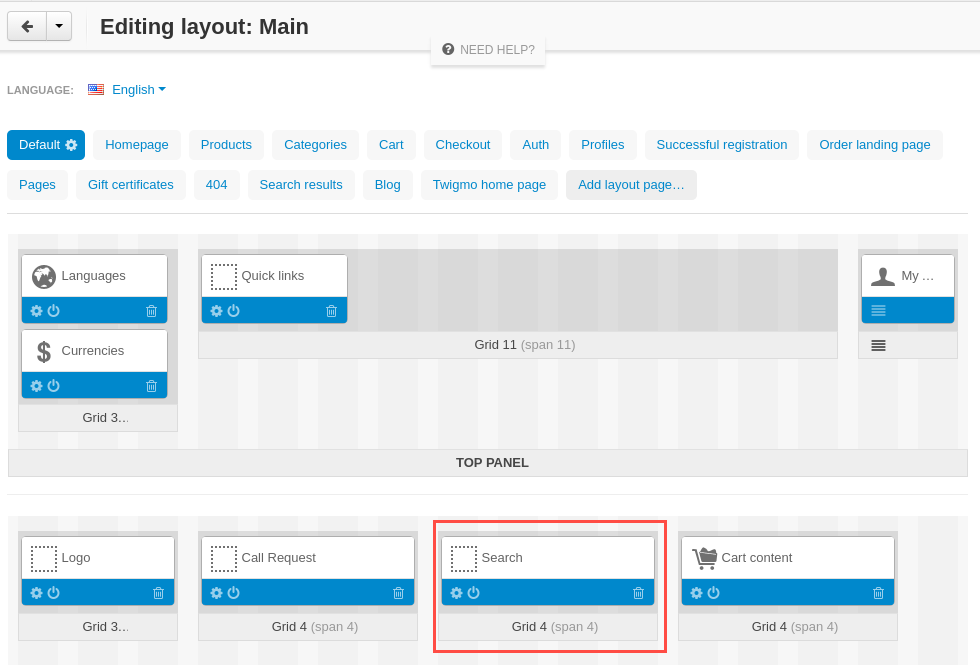Click trash icon on Cart content block

coord(878,592)
